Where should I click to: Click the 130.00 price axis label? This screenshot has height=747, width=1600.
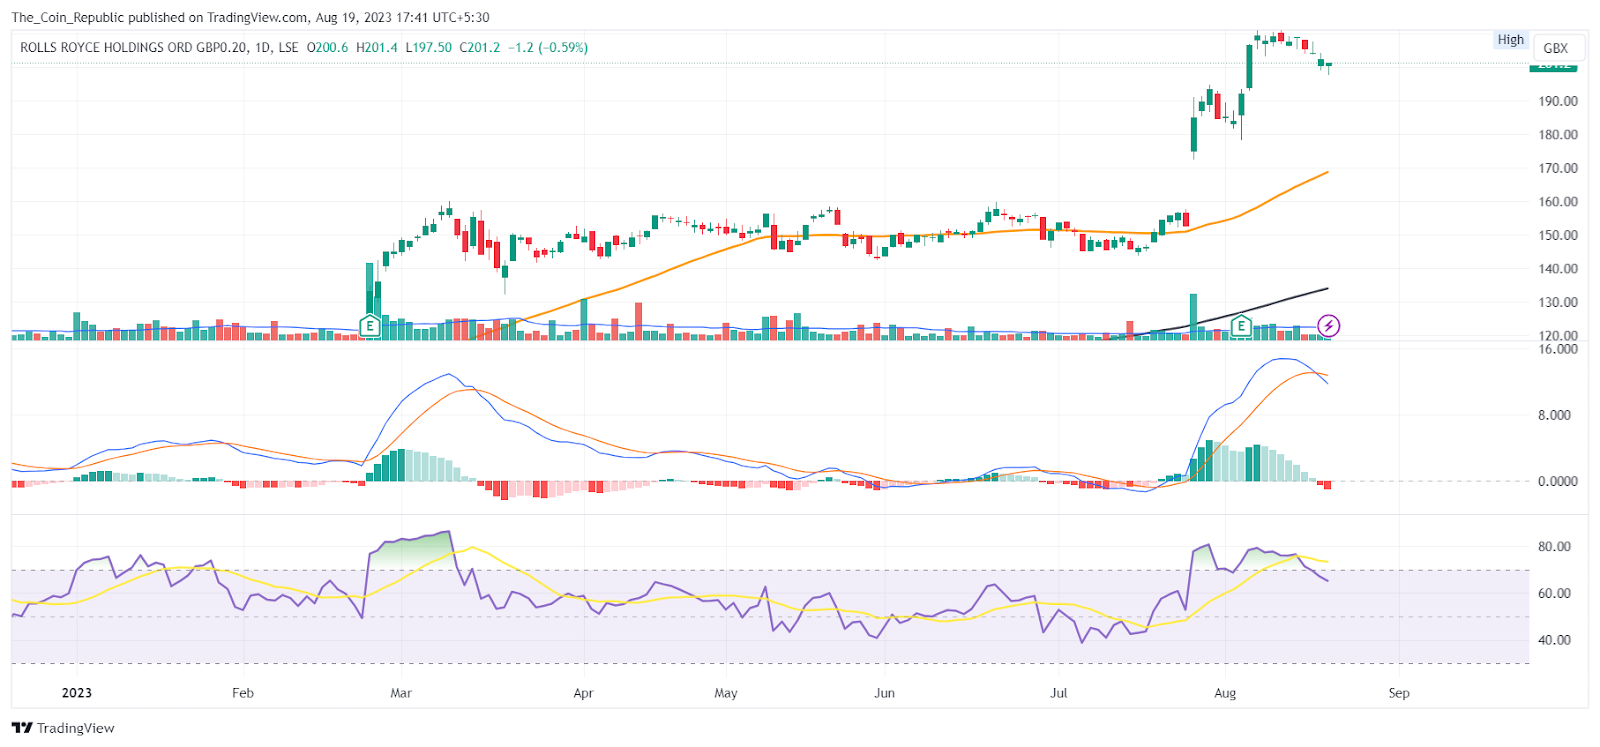point(1558,302)
